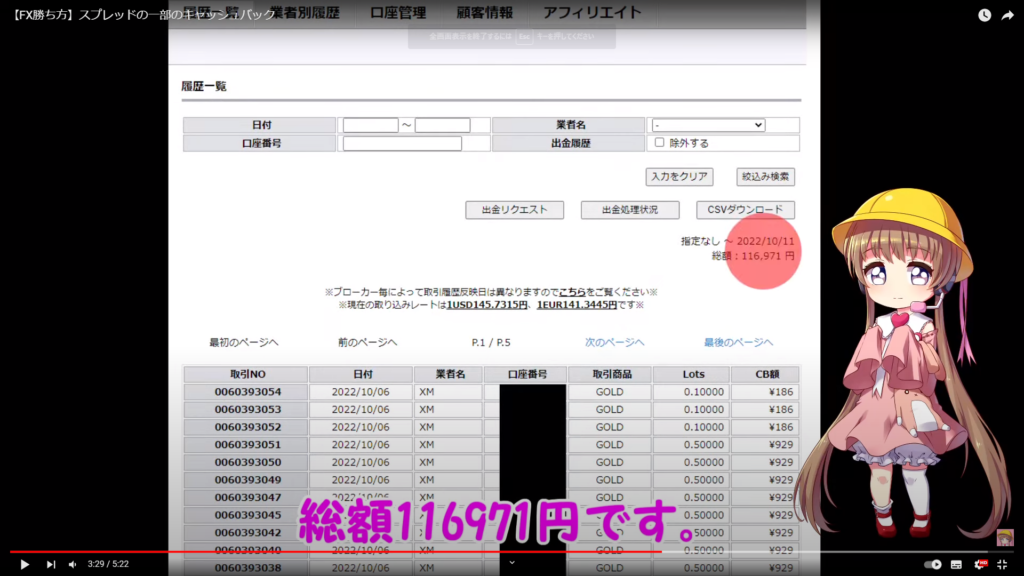This screenshot has width=1024, height=576.
Task: Click the 入力をクリア button
Action: tap(679, 176)
